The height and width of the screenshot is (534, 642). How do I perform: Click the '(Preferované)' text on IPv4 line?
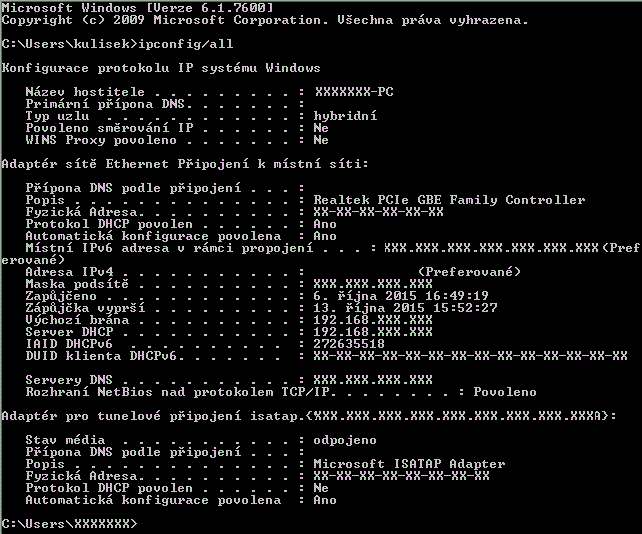tap(469, 272)
